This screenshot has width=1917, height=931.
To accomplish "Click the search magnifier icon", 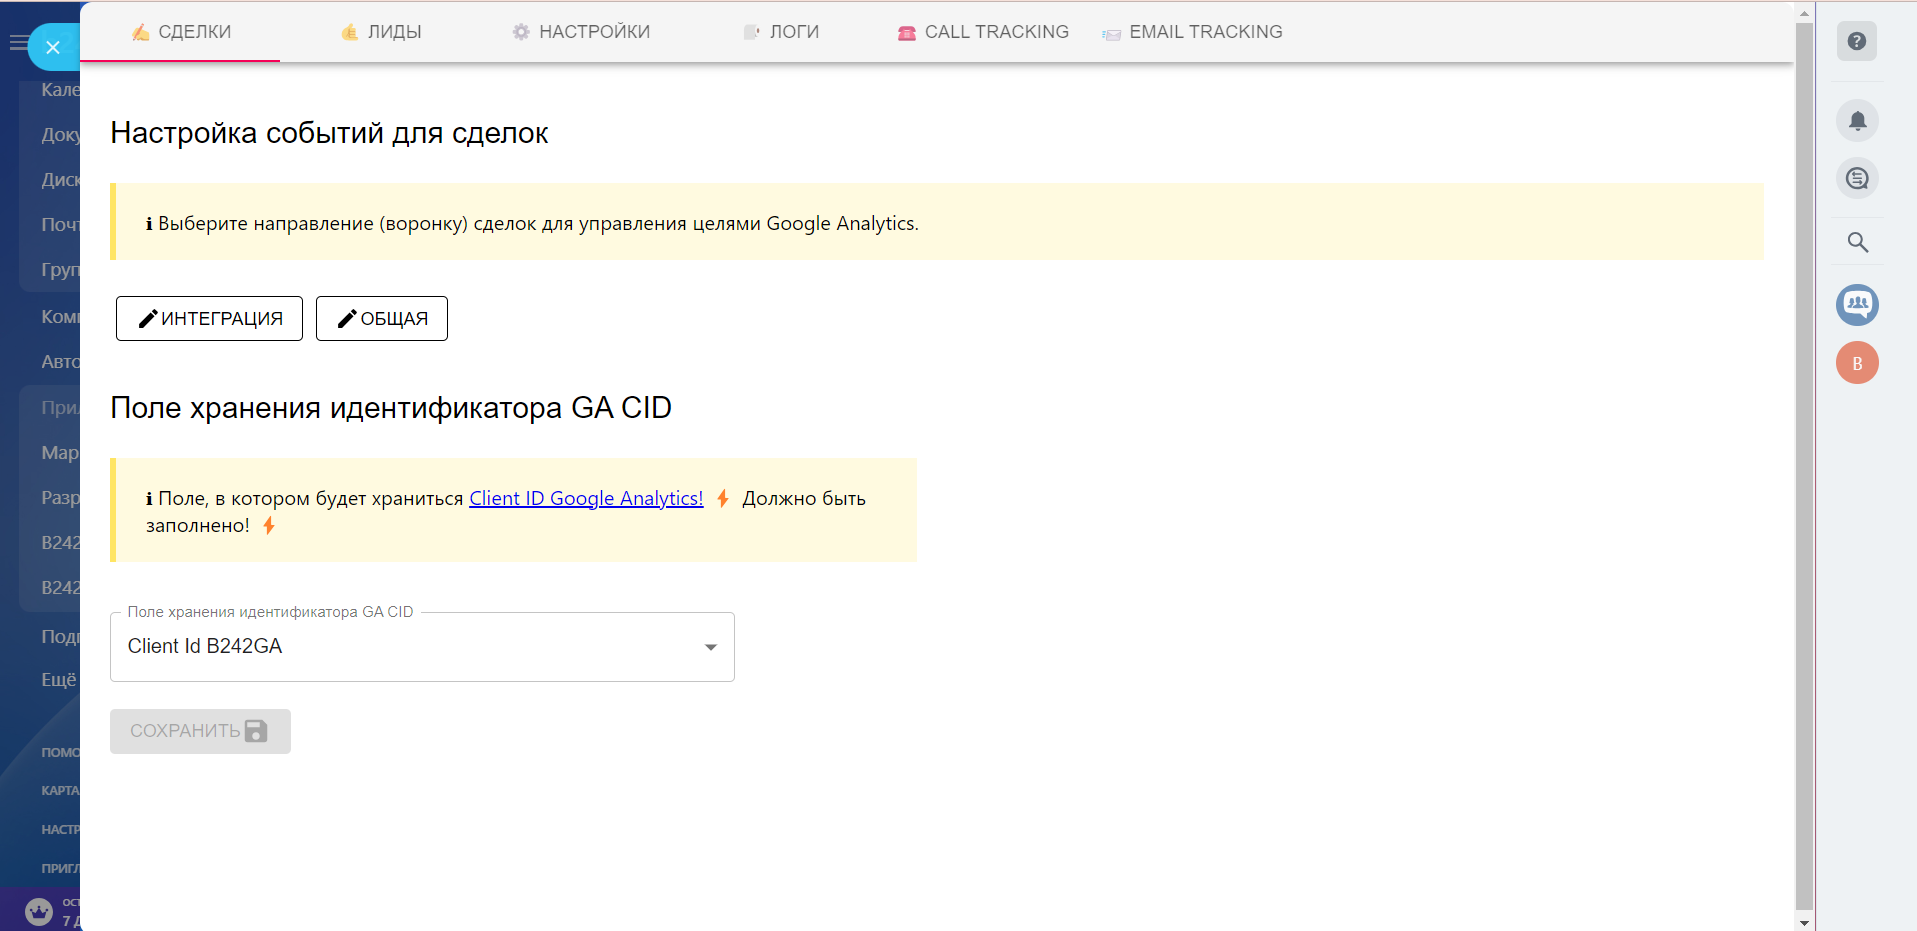I will tap(1857, 242).
